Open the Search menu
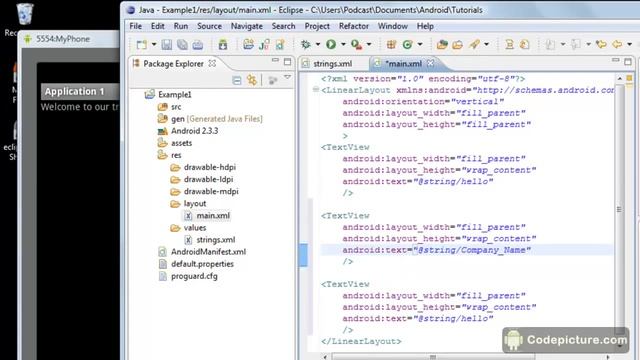The width and height of the screenshot is (640, 360). pyautogui.click(x=283, y=26)
